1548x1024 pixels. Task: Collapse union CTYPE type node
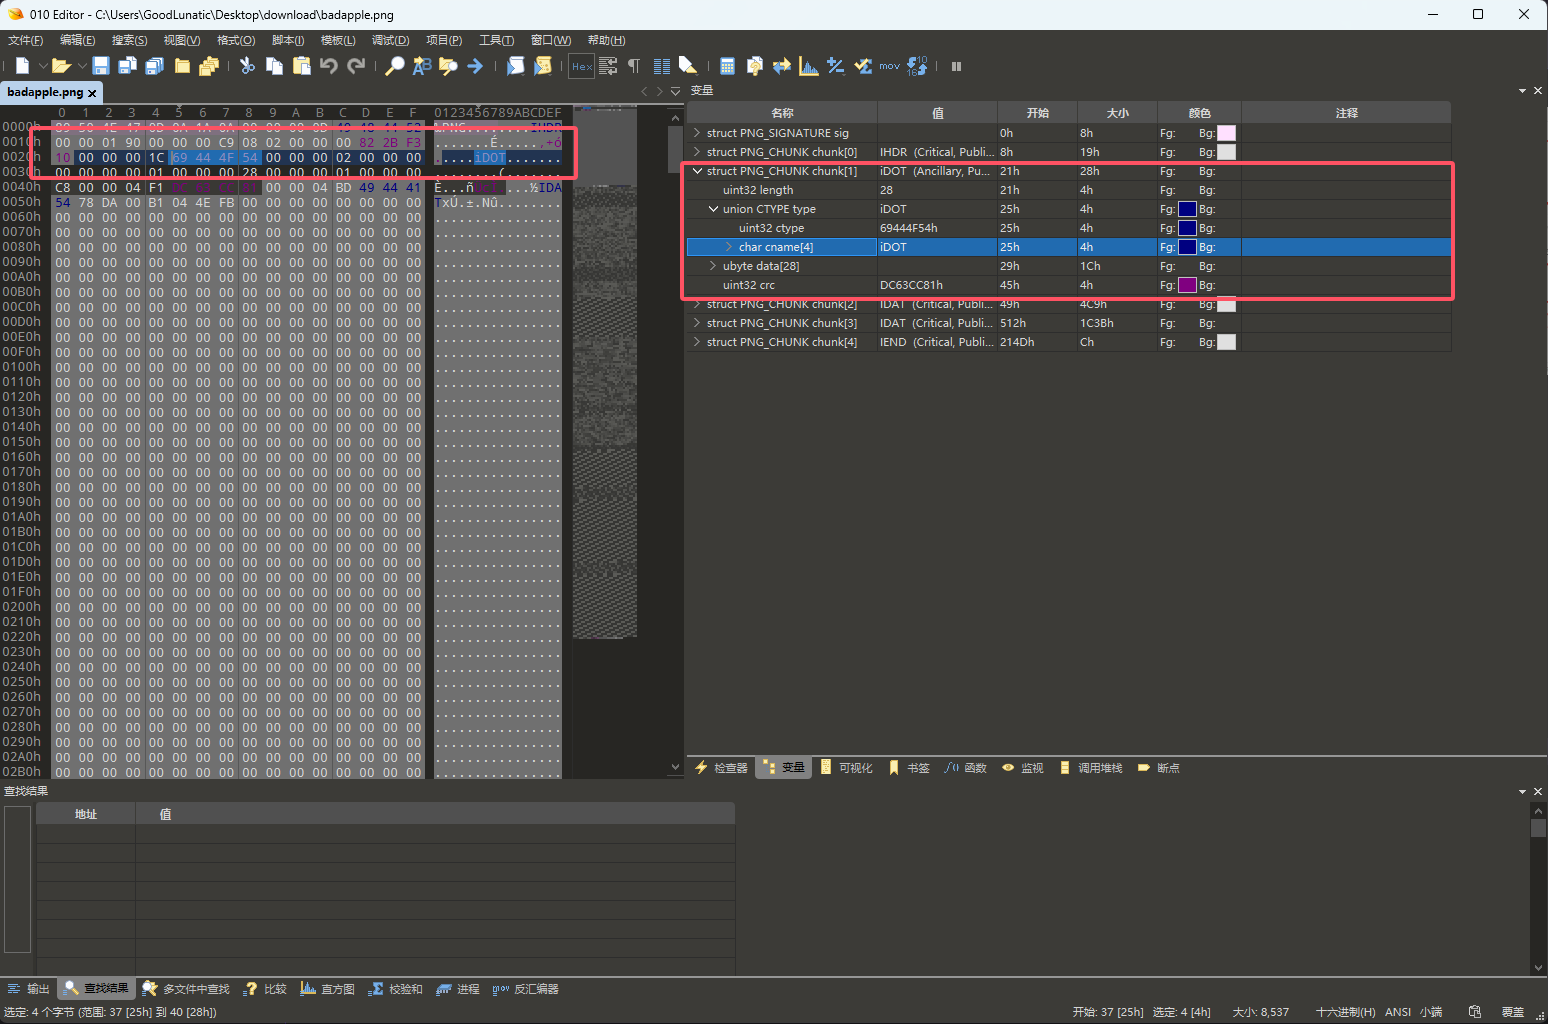(x=713, y=209)
